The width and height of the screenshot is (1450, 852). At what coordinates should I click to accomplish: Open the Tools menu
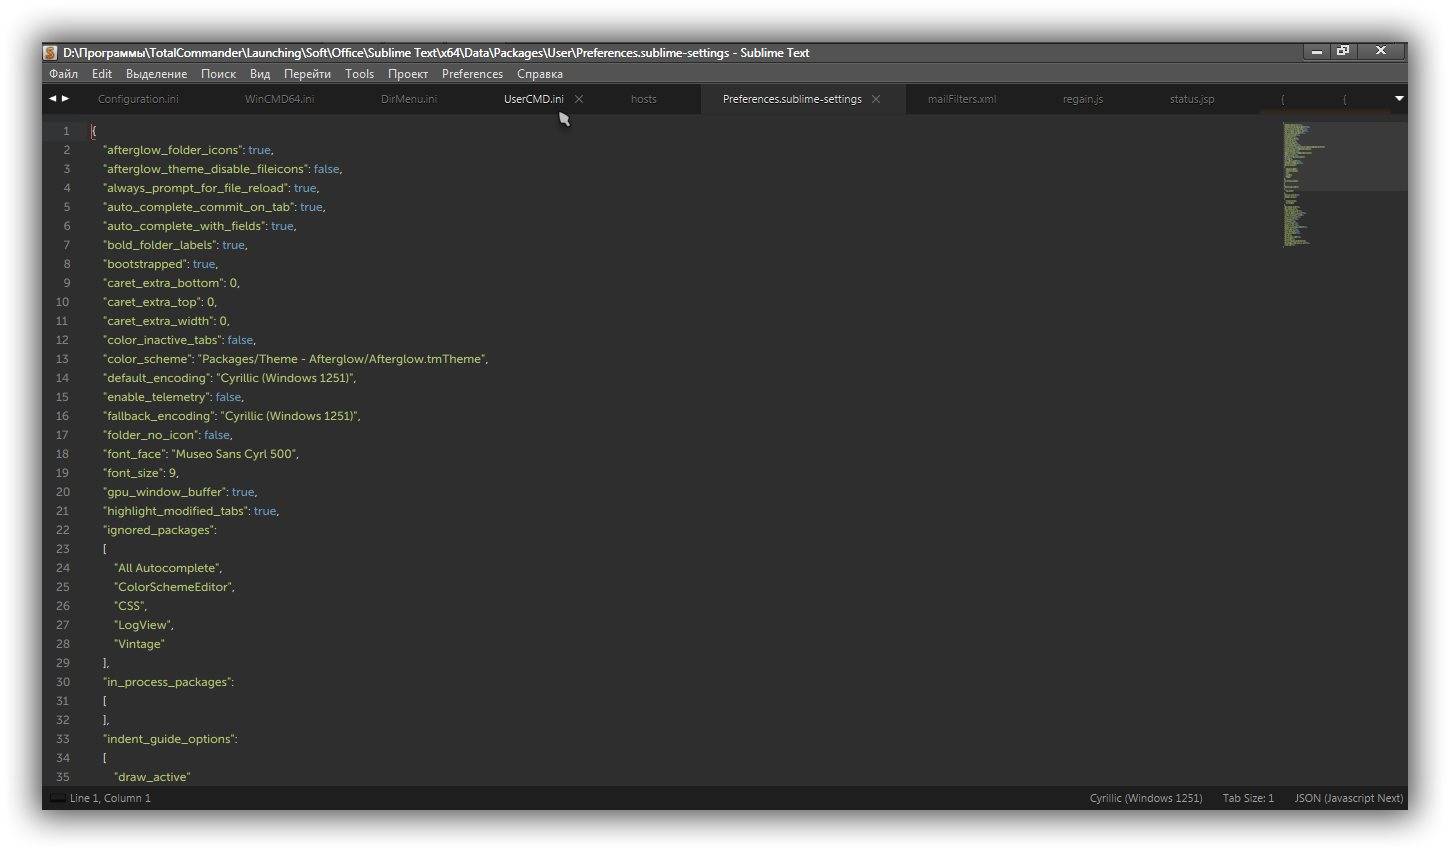[x=359, y=74]
